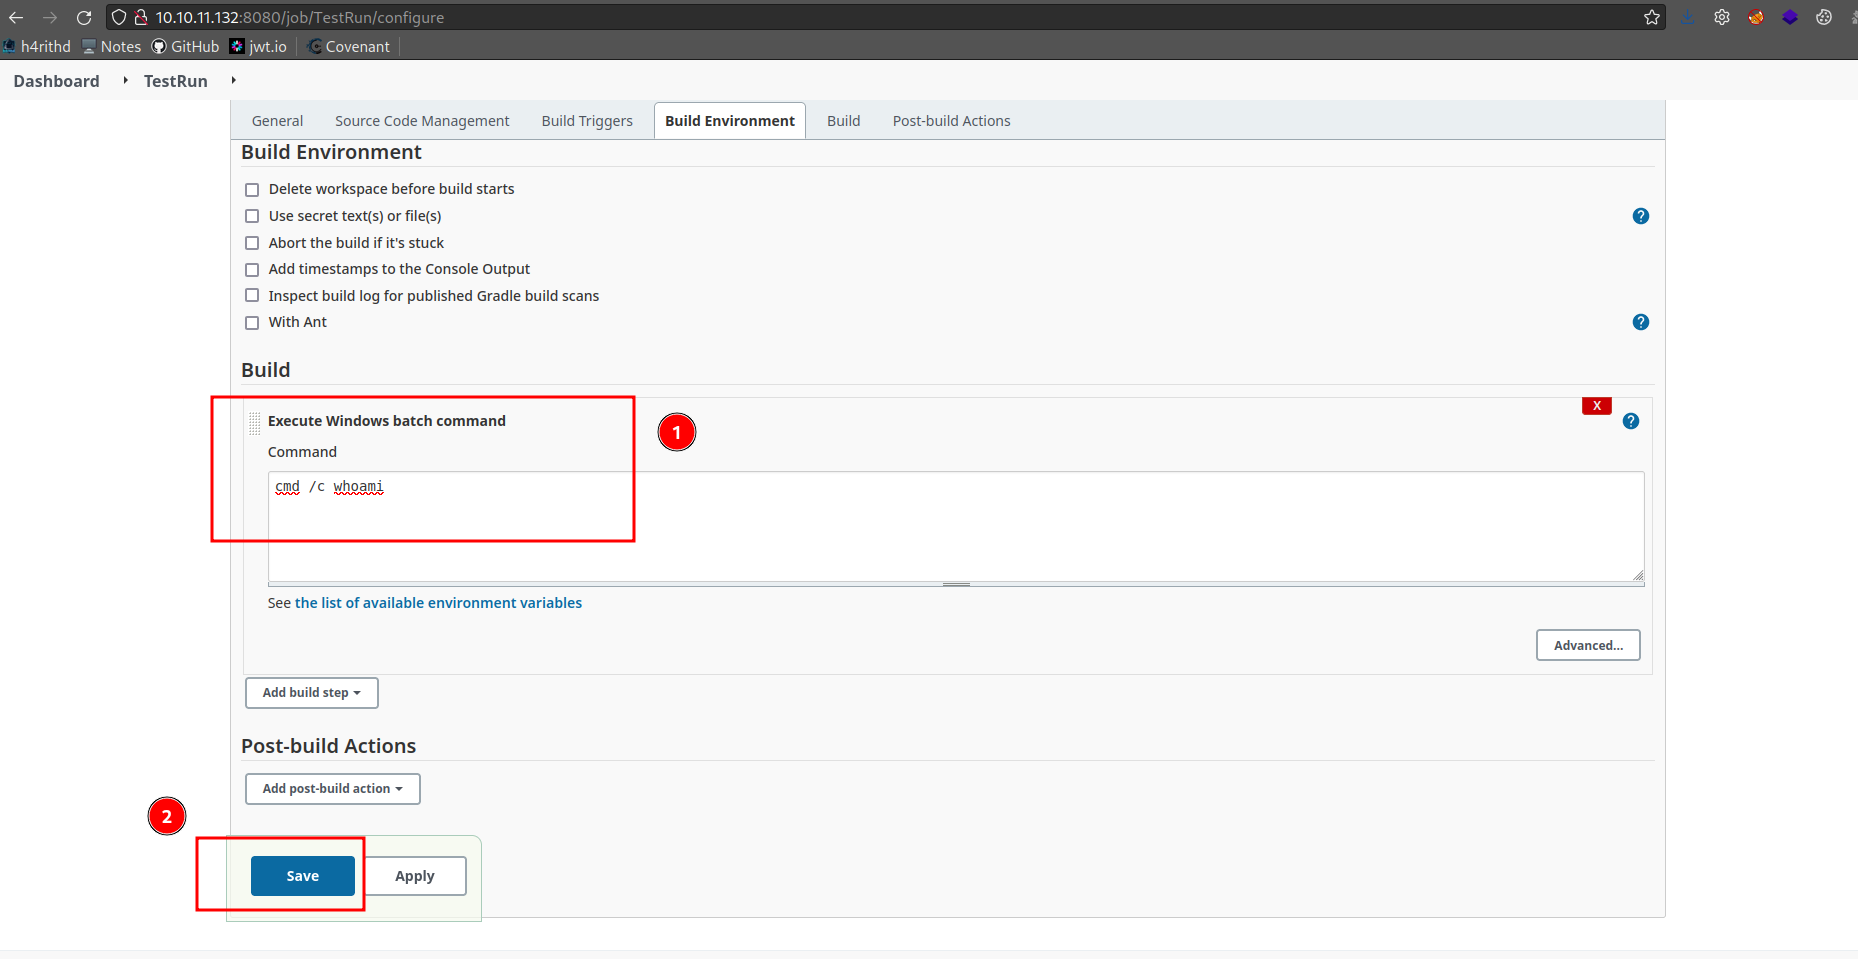The width and height of the screenshot is (1858, 959).
Task: Expand the breadcrumb arrow after TestRun
Action: [233, 80]
